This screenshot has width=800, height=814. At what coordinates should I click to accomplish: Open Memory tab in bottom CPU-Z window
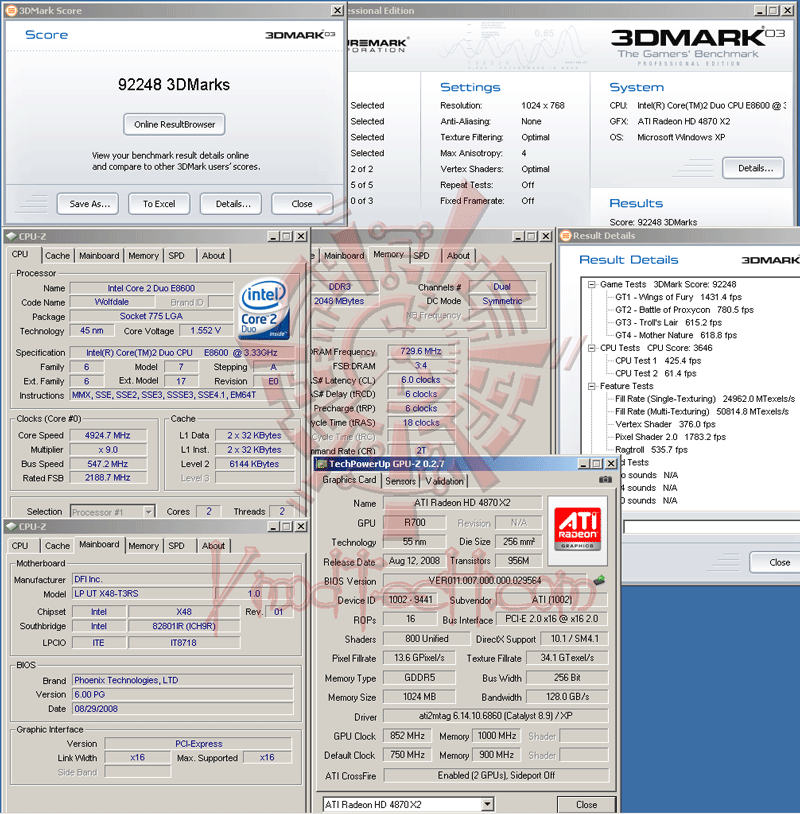[x=143, y=546]
